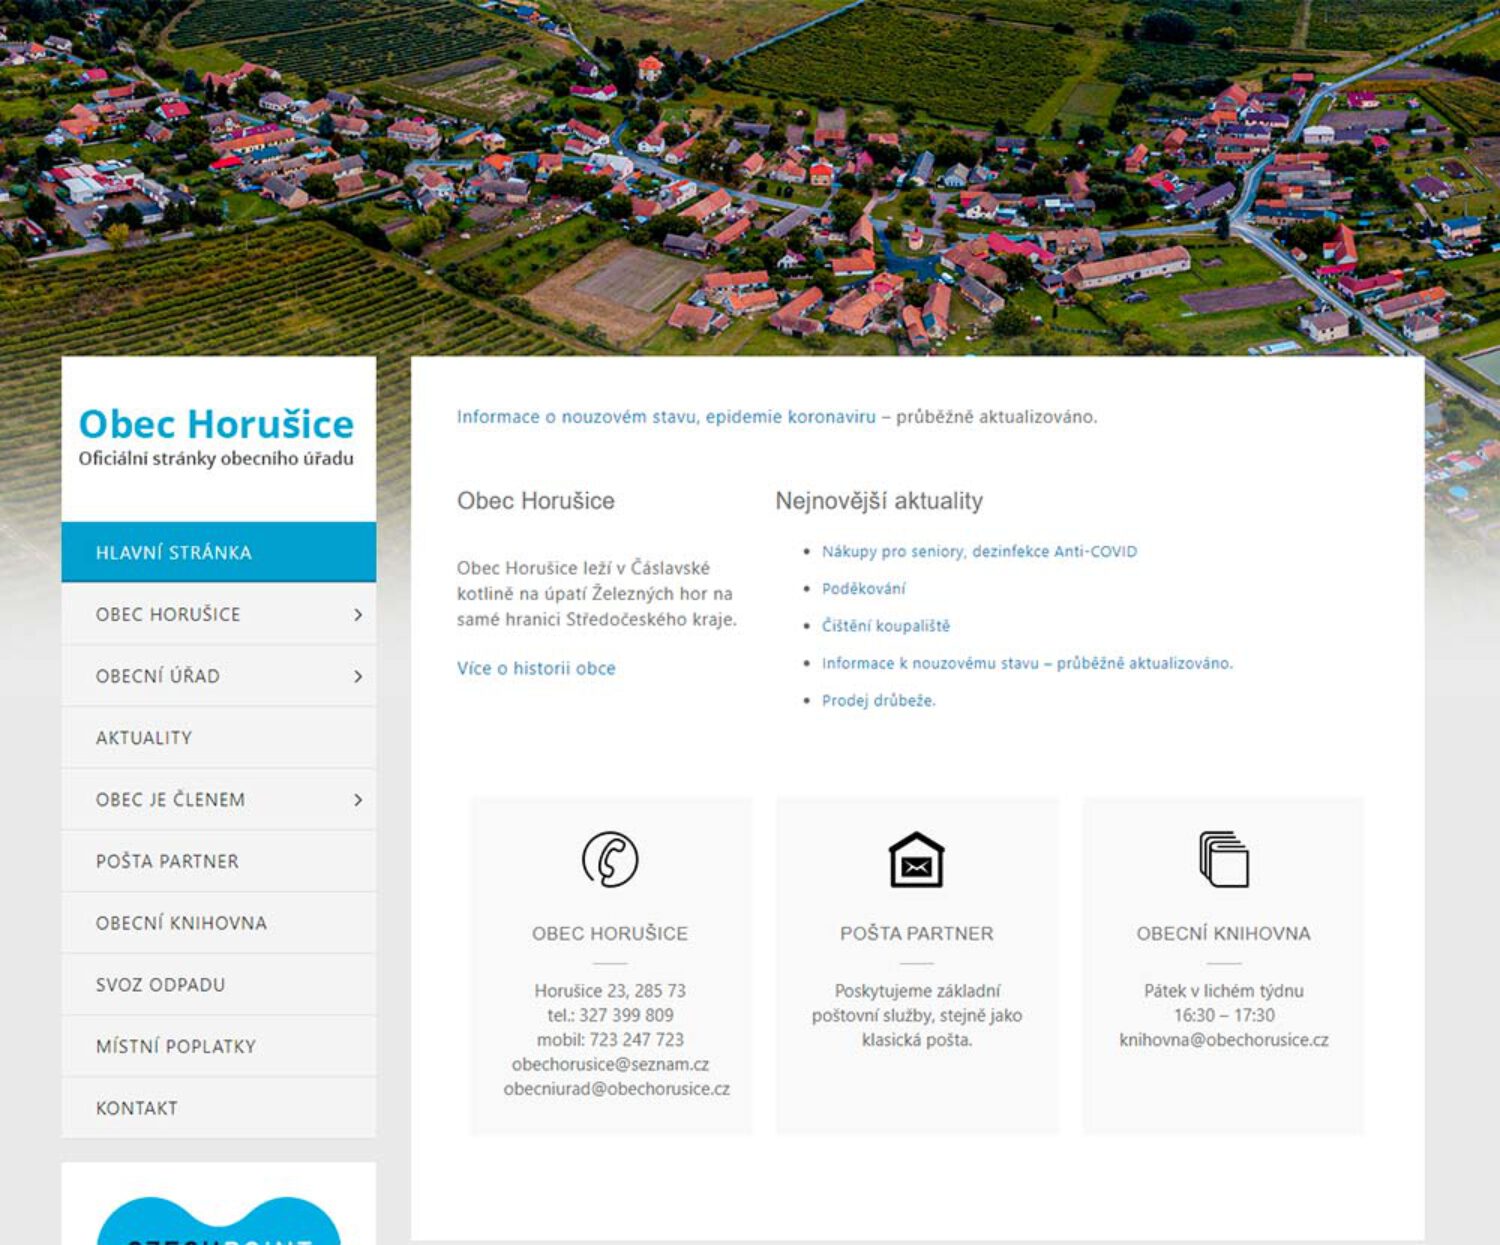Viewport: 1500px width, 1245px height.
Task: Click the knihovna@obechorusice.cz email address
Action: pyautogui.click(x=1223, y=1040)
